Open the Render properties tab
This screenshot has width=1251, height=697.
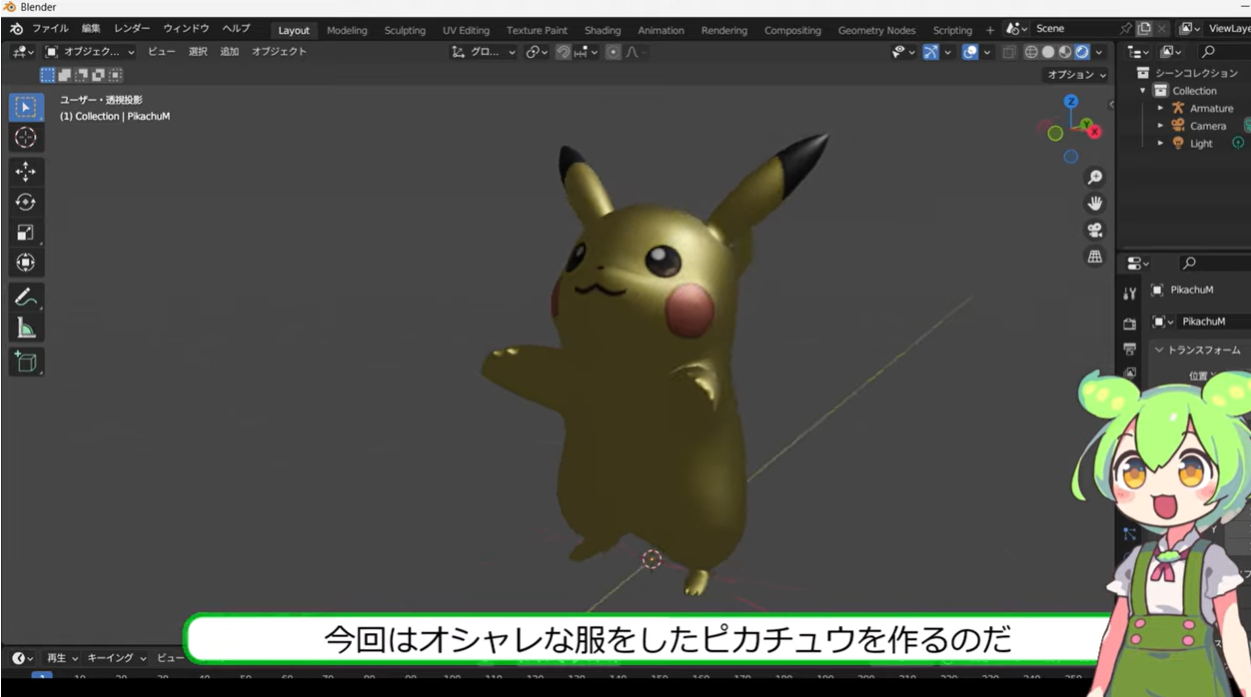click(x=1129, y=323)
